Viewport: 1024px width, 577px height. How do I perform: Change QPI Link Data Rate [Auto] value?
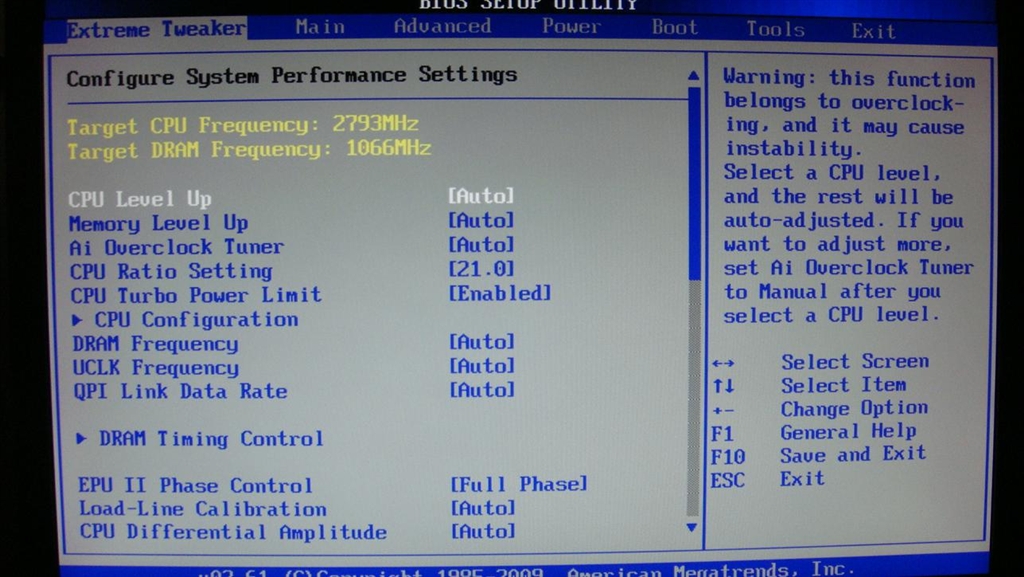click(x=482, y=390)
